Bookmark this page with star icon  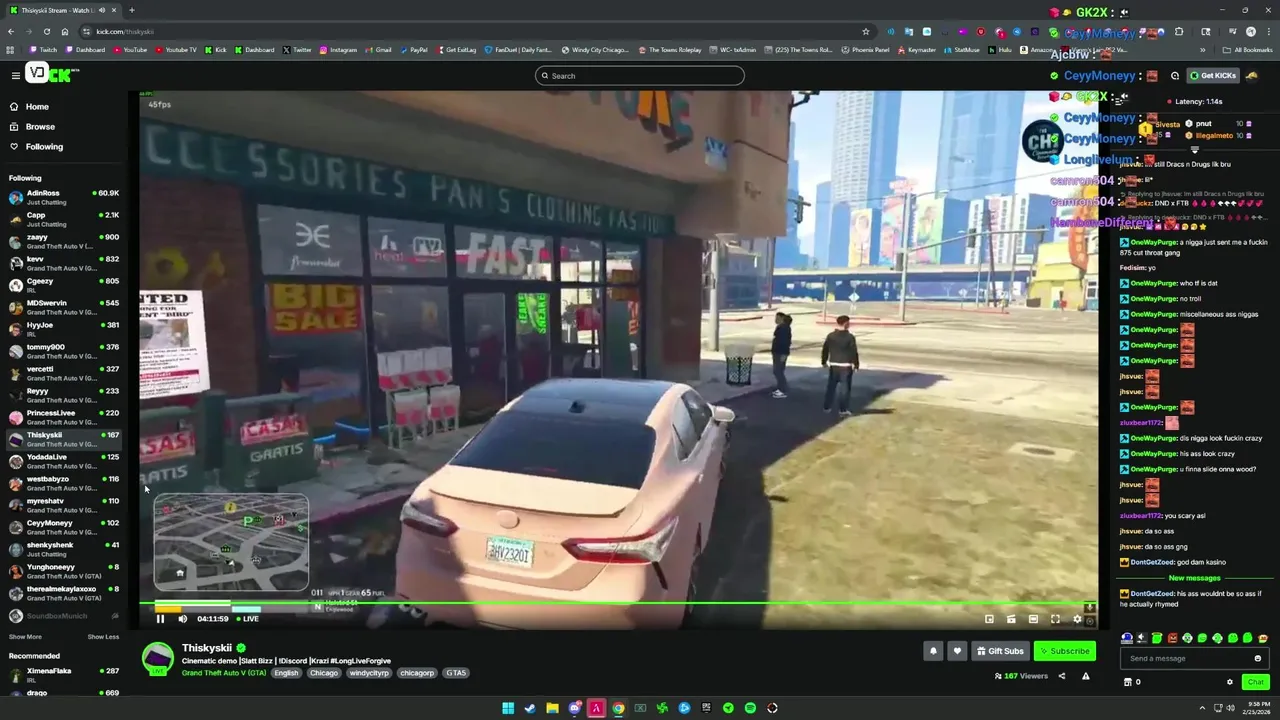(x=866, y=31)
